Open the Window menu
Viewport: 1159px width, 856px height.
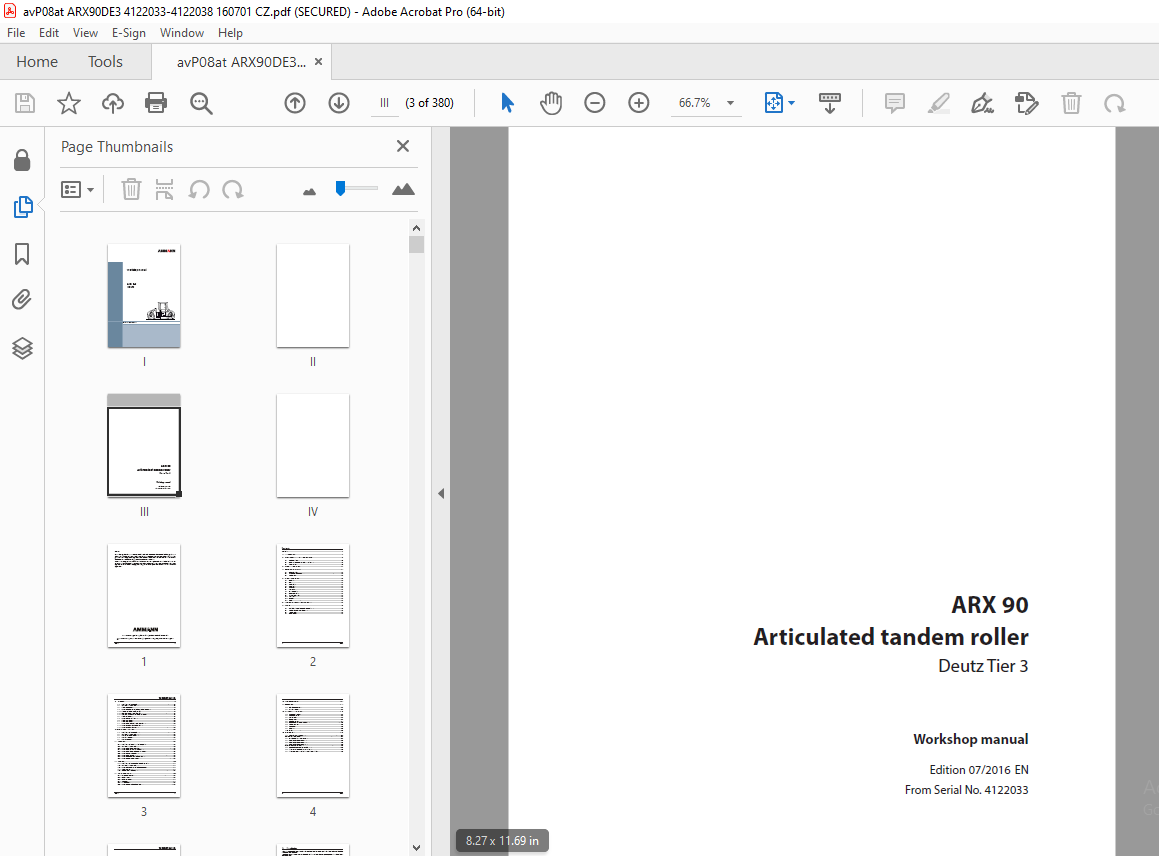pyautogui.click(x=182, y=33)
